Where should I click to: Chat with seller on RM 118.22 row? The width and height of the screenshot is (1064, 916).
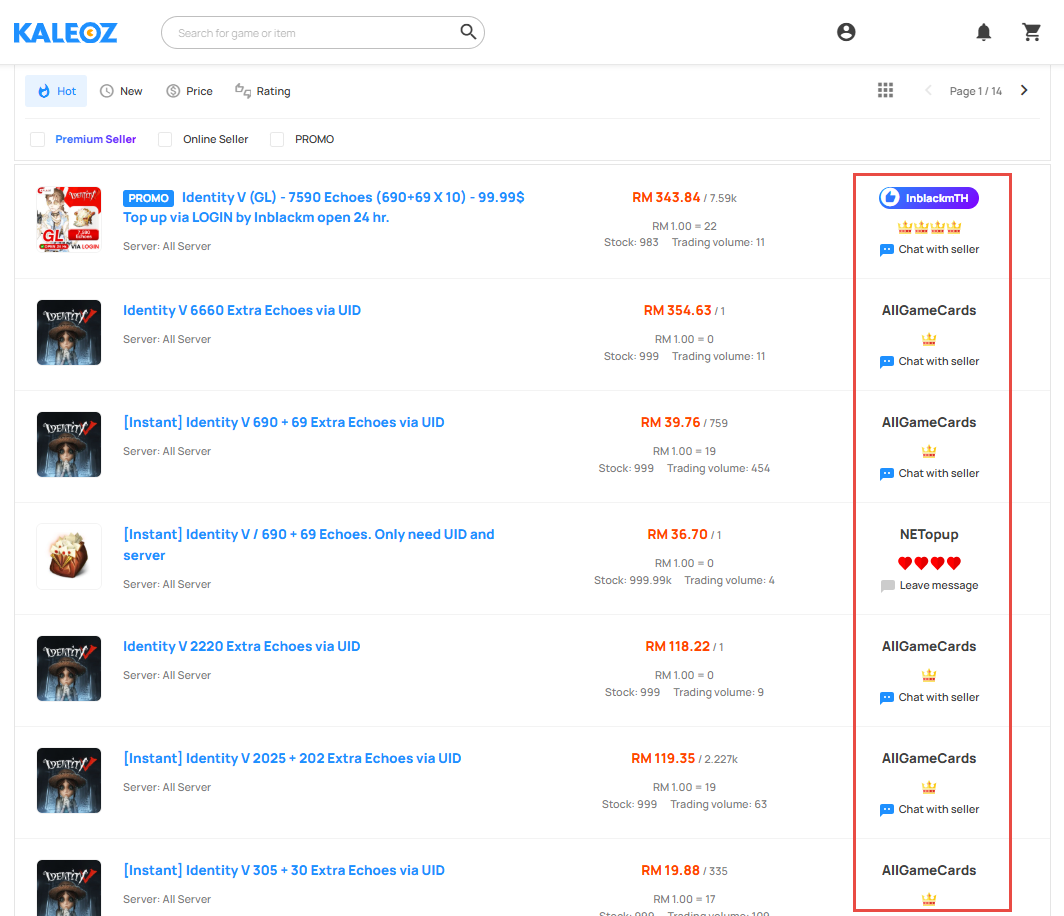(929, 698)
